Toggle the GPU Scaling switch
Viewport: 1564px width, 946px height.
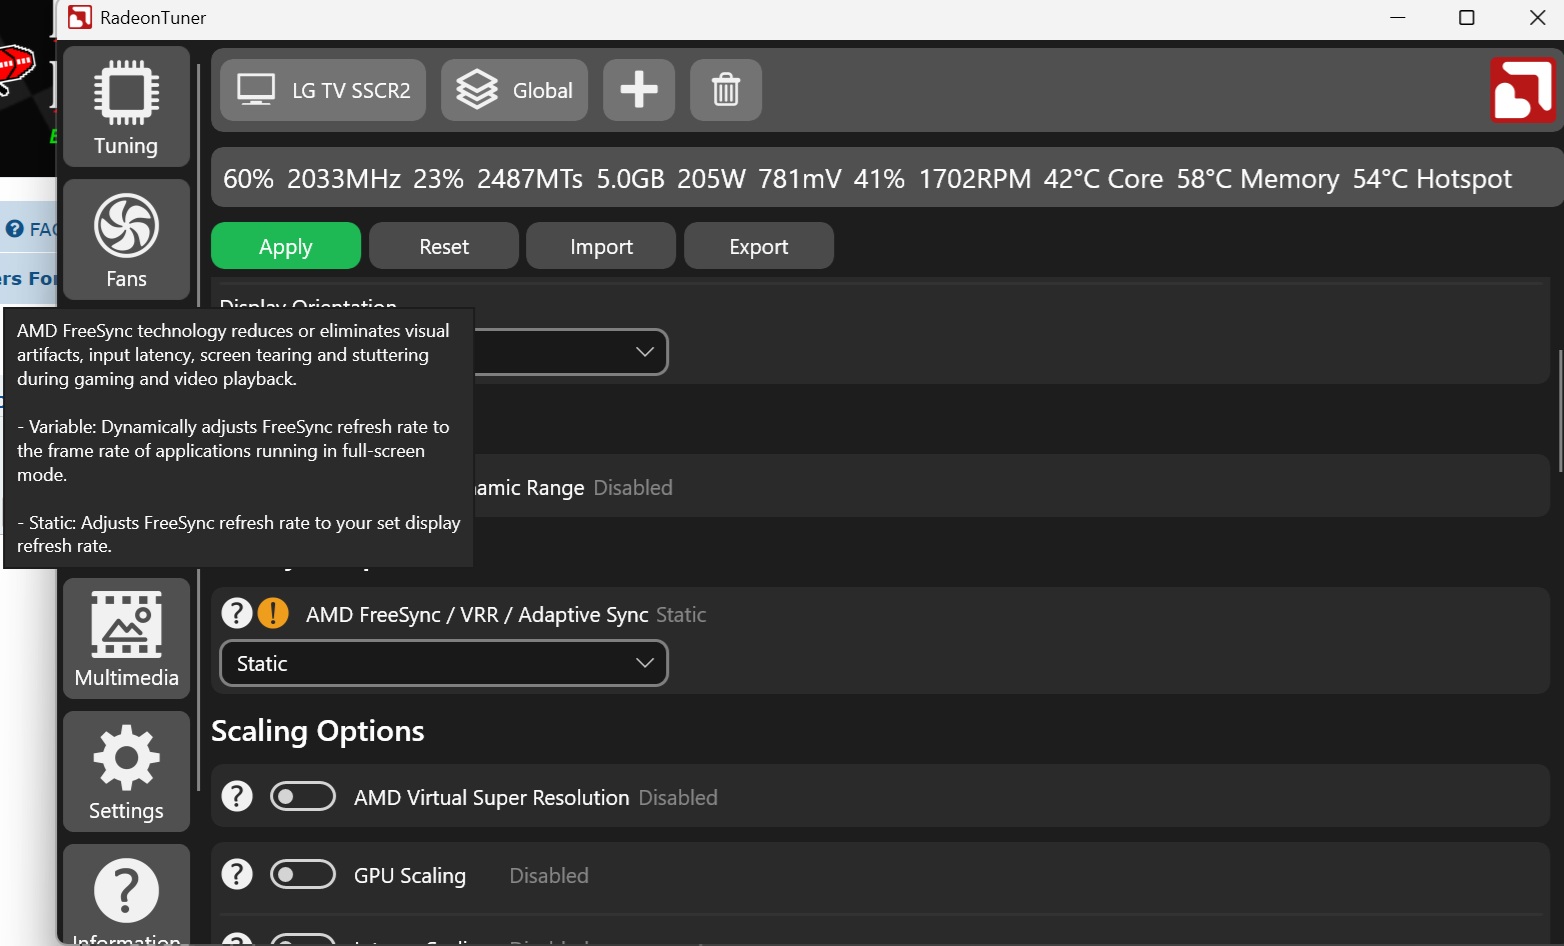[x=303, y=874]
